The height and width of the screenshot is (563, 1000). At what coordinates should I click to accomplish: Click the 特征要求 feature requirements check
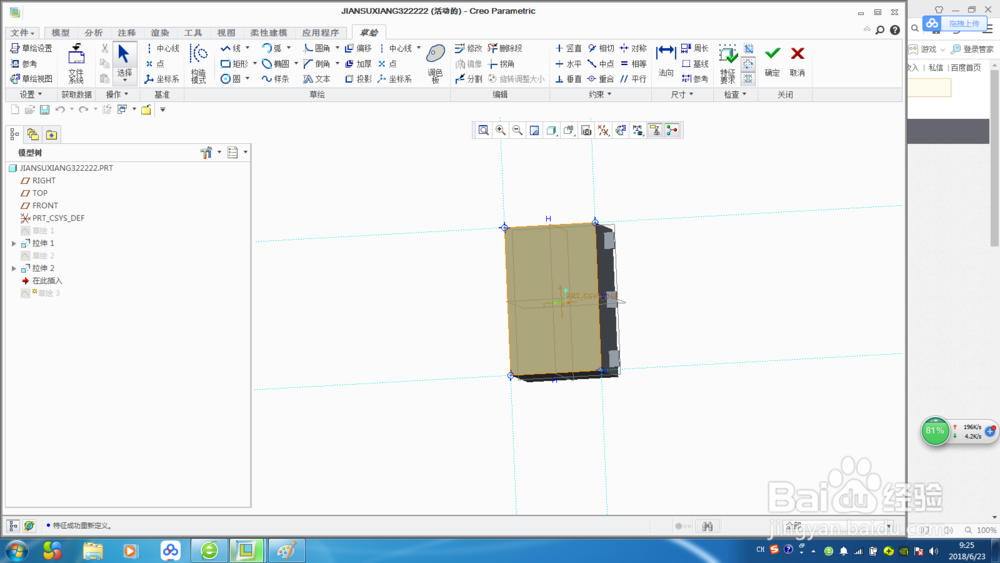728,64
